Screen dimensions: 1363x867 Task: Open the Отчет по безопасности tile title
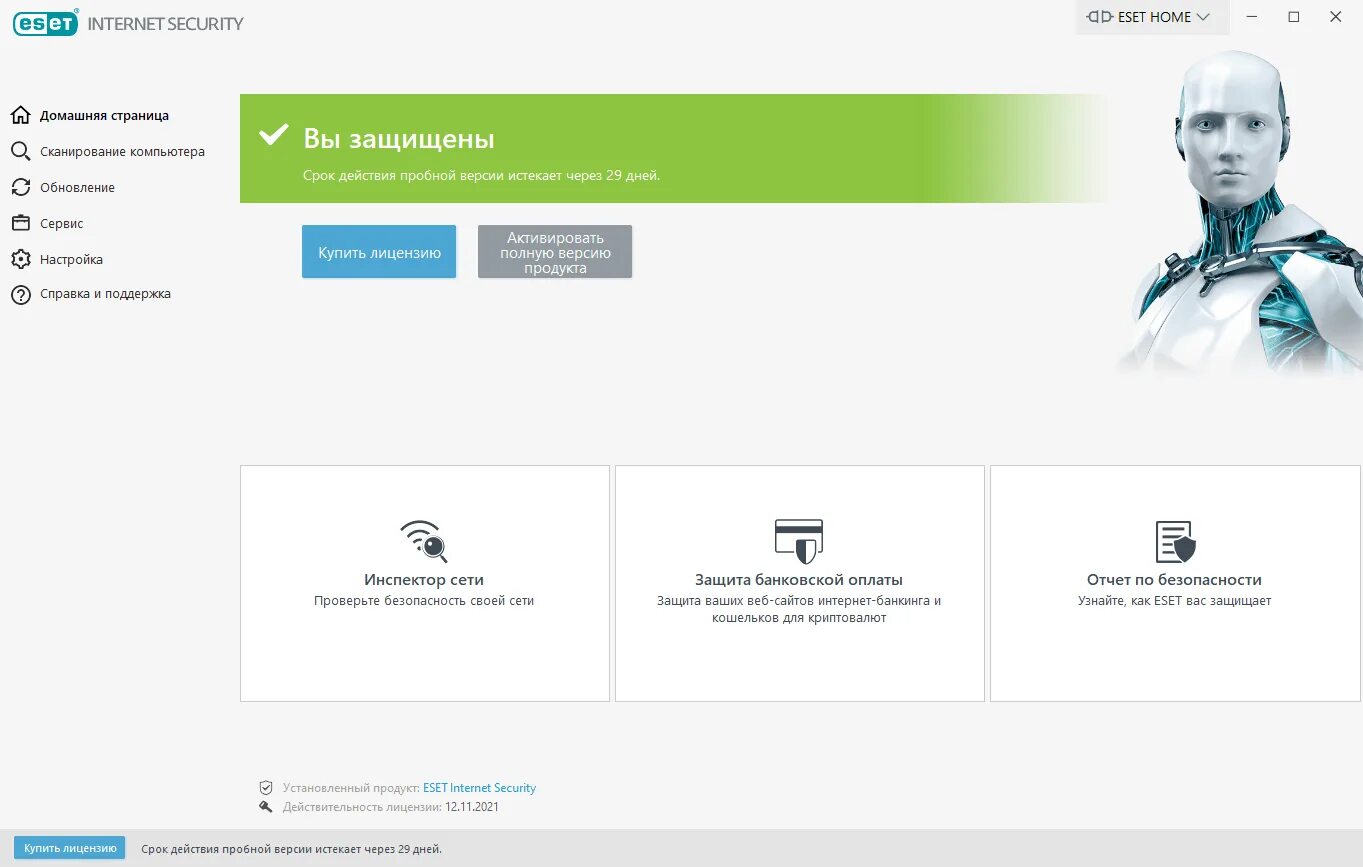pyautogui.click(x=1174, y=580)
